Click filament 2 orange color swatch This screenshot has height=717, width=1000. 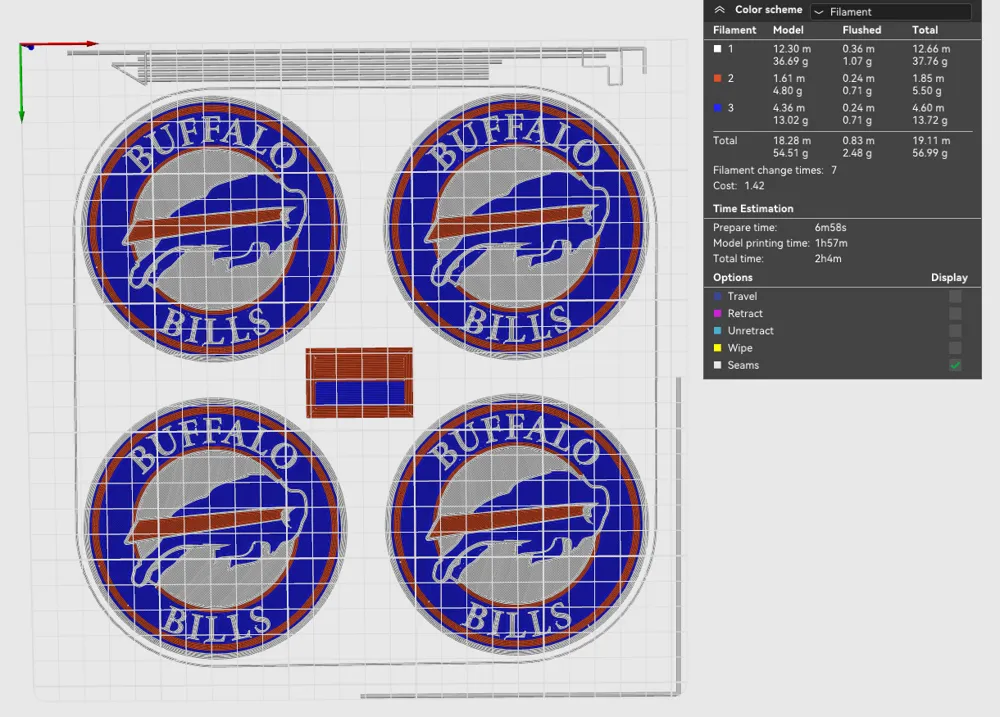(x=716, y=78)
